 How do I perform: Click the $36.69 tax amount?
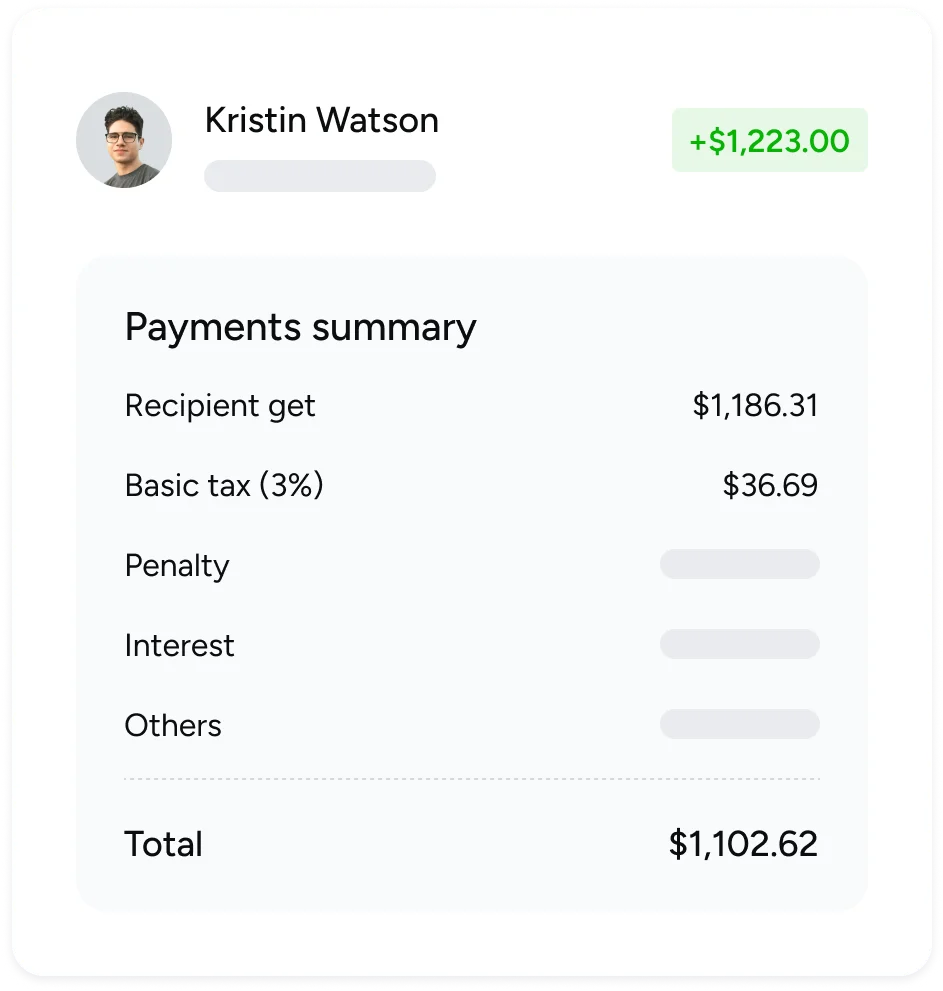click(770, 486)
